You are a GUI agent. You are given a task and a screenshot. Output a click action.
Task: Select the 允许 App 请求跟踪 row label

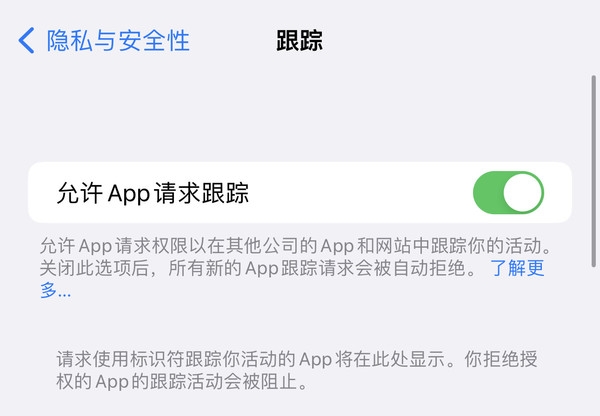point(153,193)
